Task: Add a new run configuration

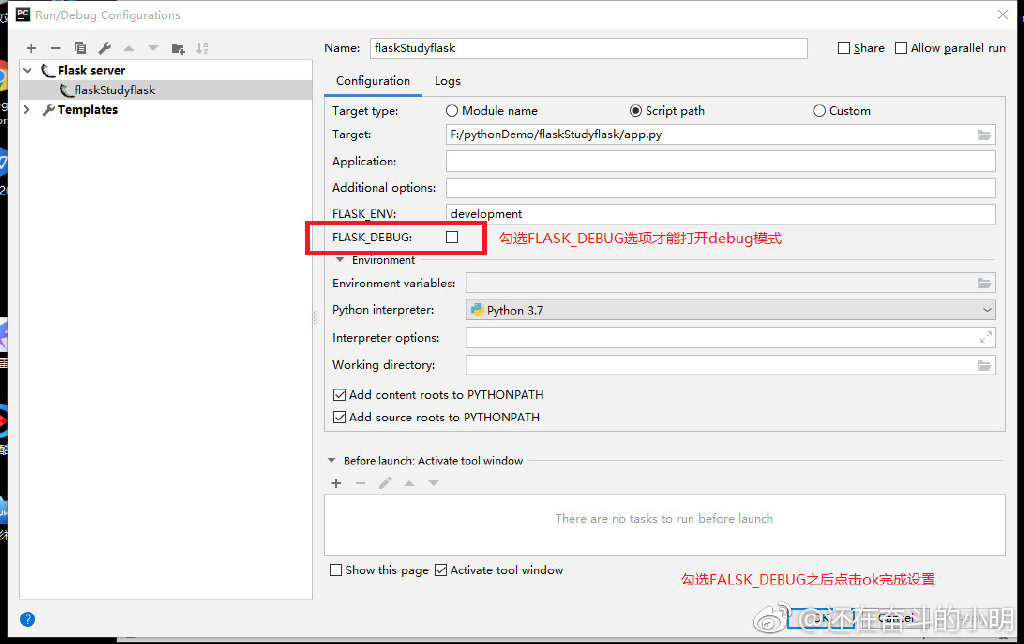Action: pos(31,47)
